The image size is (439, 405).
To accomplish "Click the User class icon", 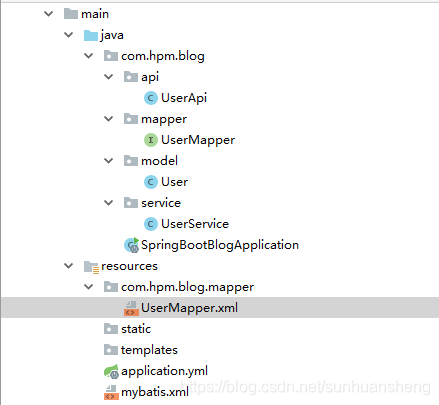I will coord(151,182).
